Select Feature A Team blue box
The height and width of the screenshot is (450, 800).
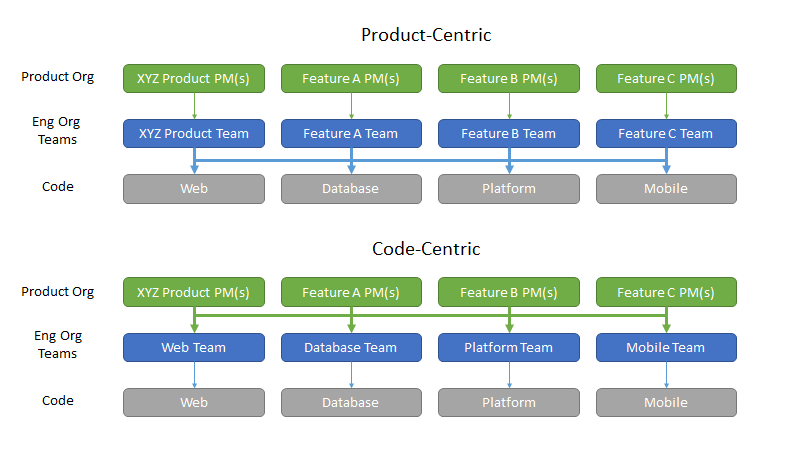pos(351,134)
